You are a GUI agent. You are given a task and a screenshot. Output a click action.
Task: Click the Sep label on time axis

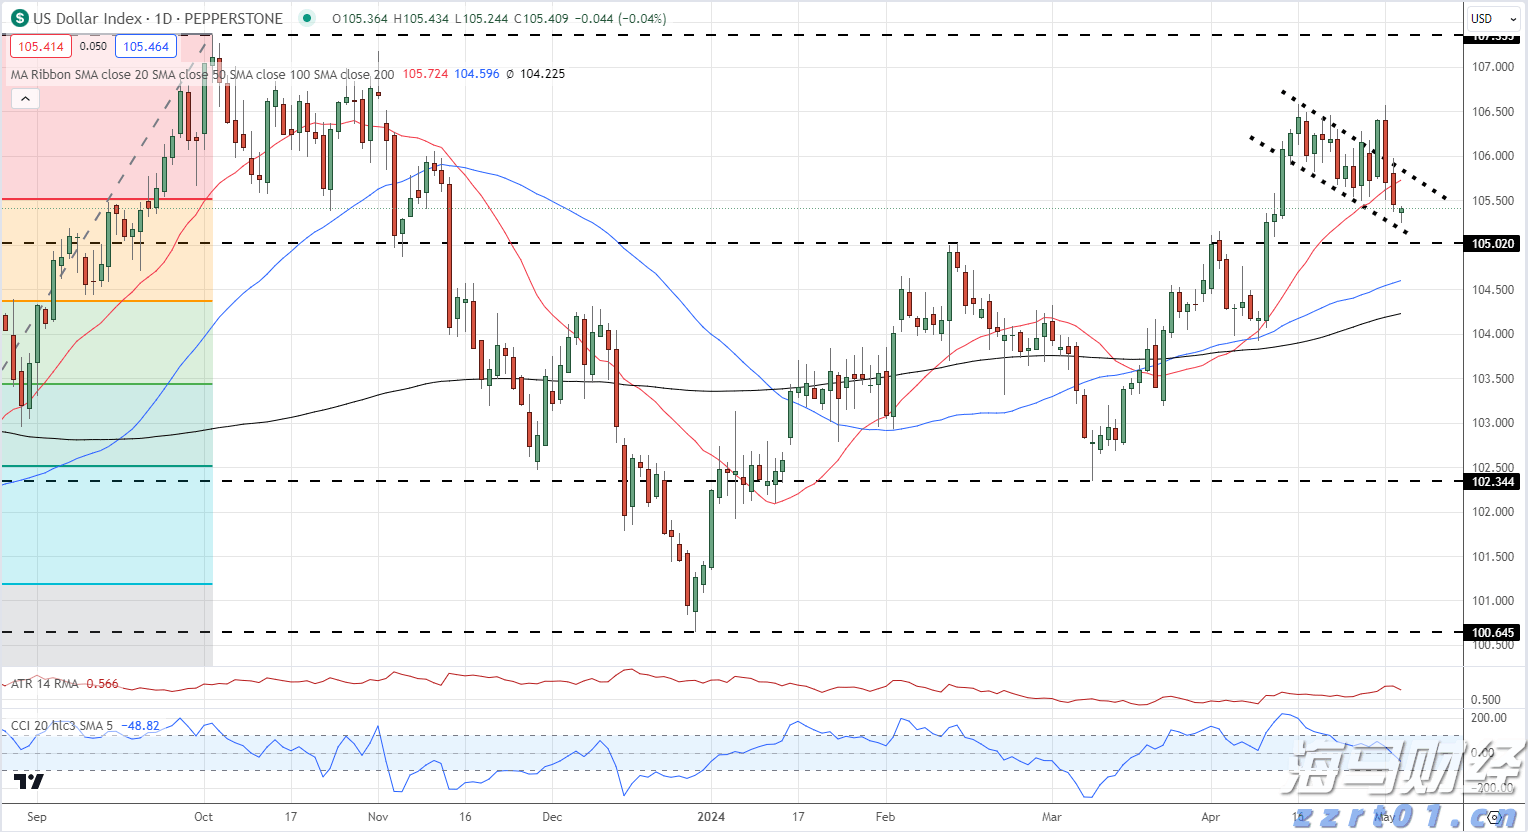click(x=37, y=817)
